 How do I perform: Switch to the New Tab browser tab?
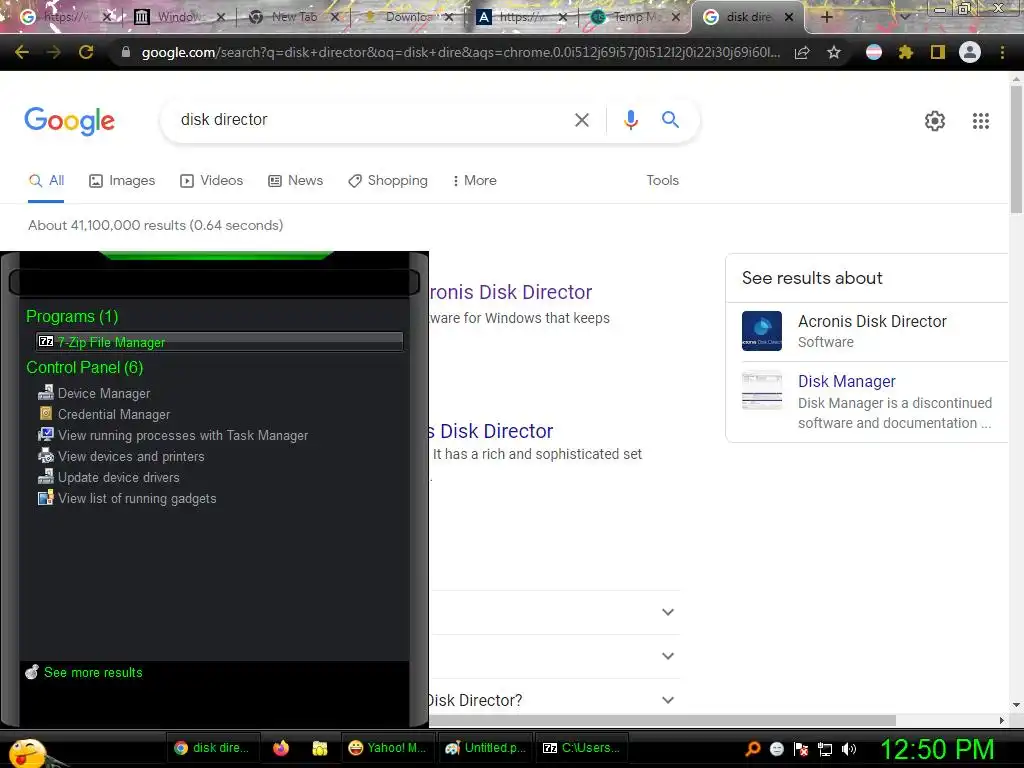294,17
